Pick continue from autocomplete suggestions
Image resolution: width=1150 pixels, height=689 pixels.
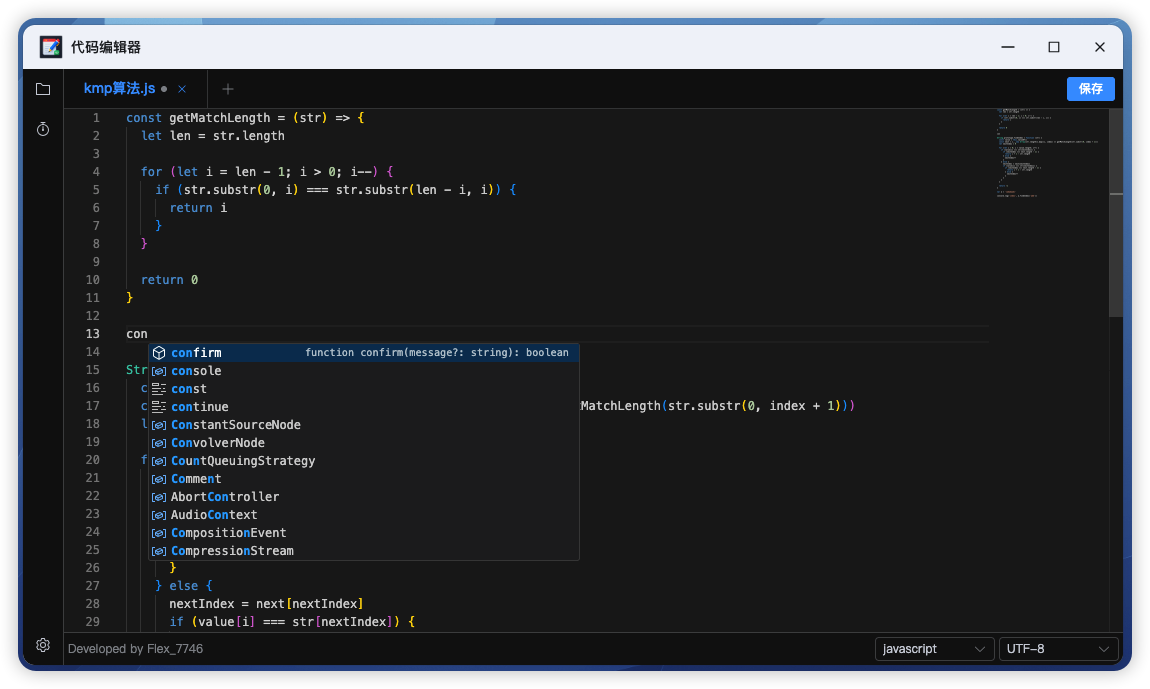[200, 407]
